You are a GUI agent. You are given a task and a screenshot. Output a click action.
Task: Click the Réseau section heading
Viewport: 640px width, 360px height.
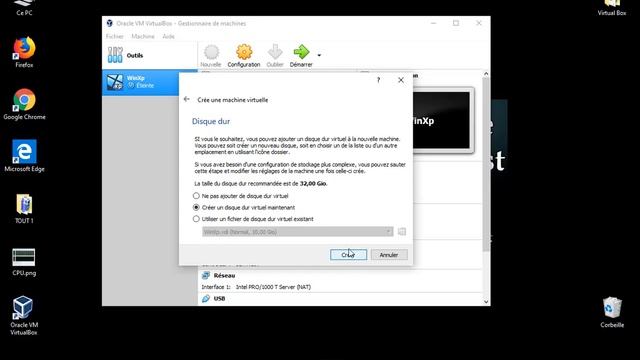(x=224, y=276)
